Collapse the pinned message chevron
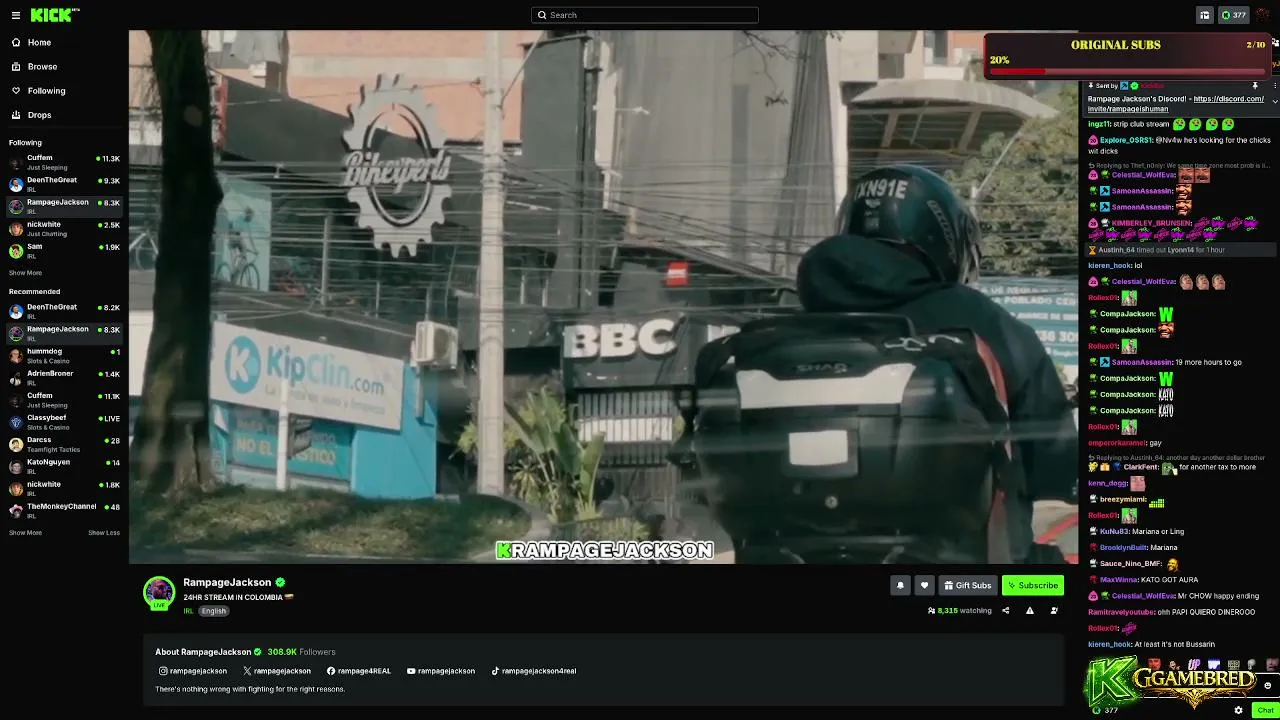The image size is (1280, 720). [x=1273, y=100]
